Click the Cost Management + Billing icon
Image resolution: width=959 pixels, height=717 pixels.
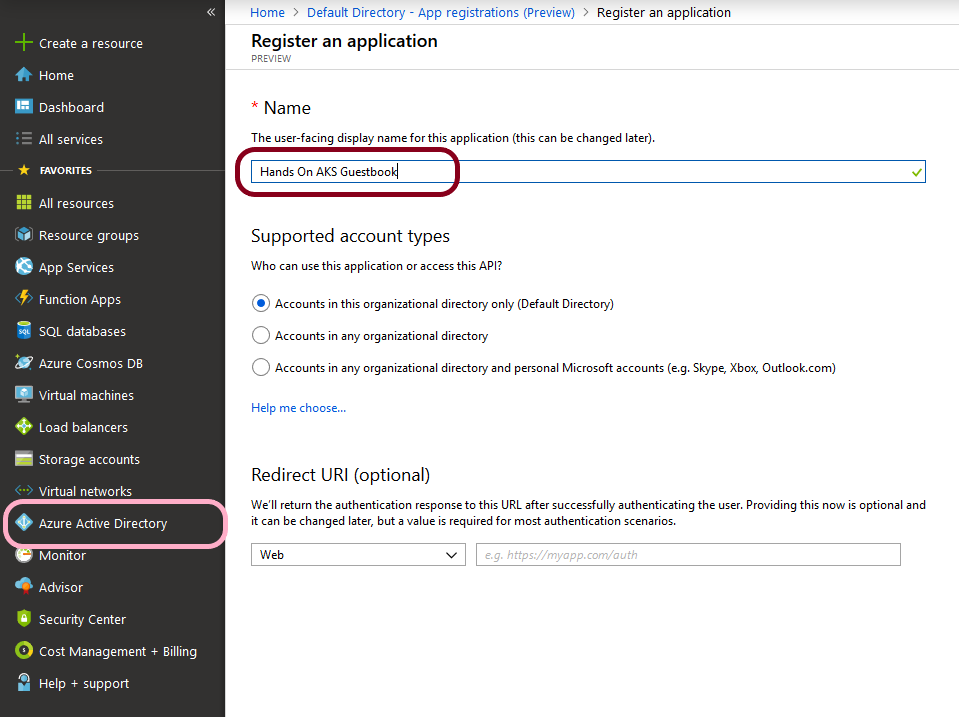point(23,650)
